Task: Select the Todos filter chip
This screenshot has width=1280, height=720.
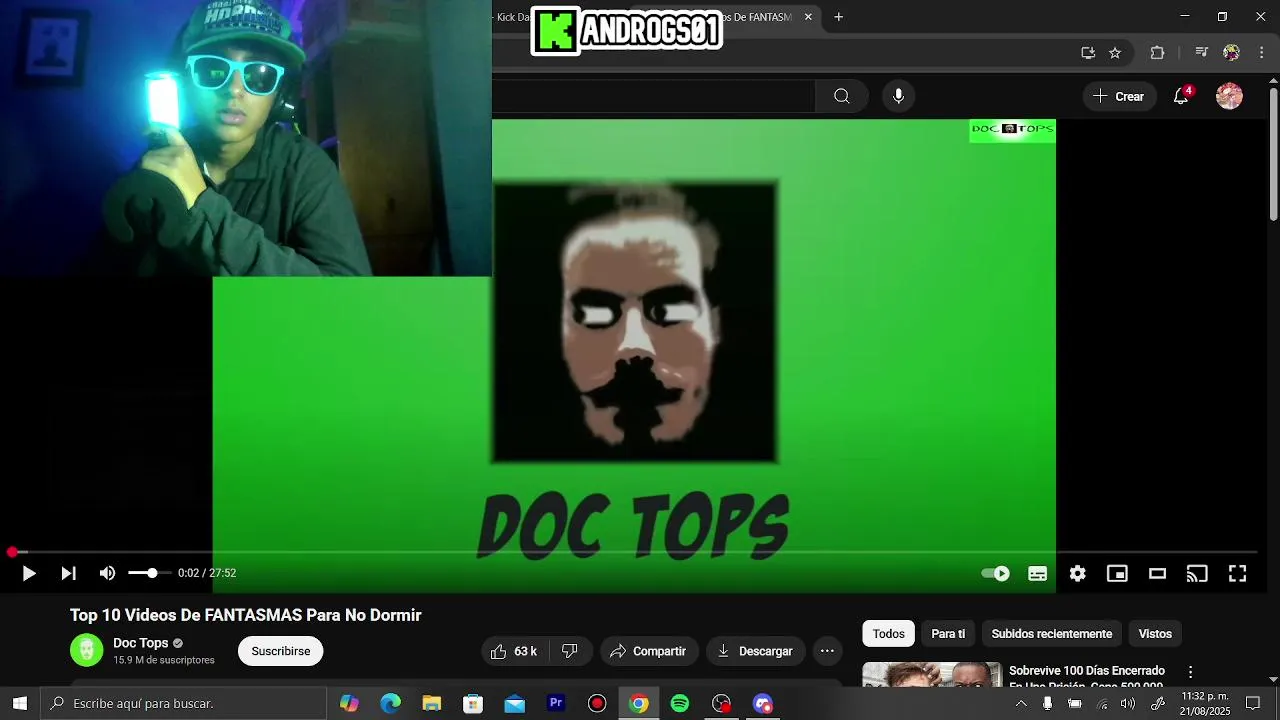Action: point(888,634)
